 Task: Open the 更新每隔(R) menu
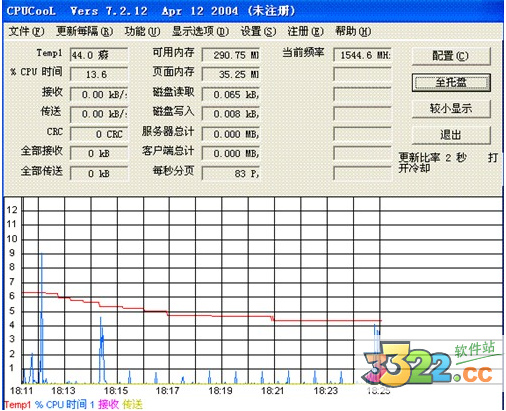point(84,31)
